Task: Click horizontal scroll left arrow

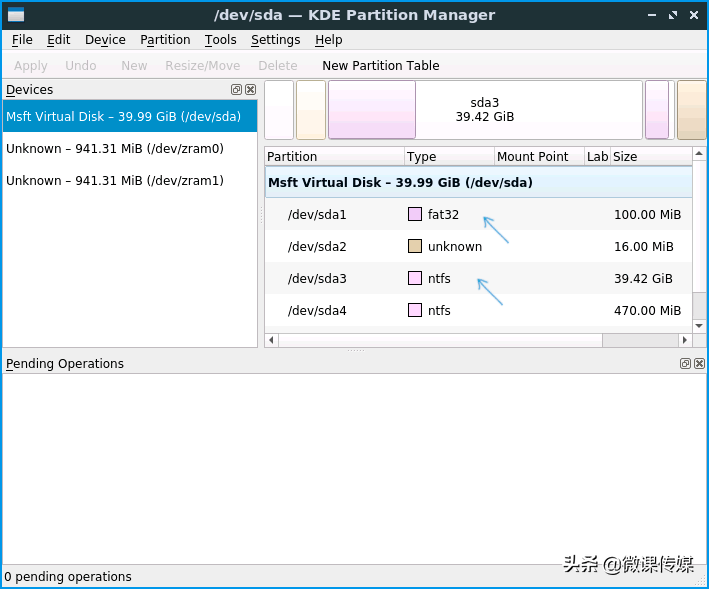Action: point(271,340)
